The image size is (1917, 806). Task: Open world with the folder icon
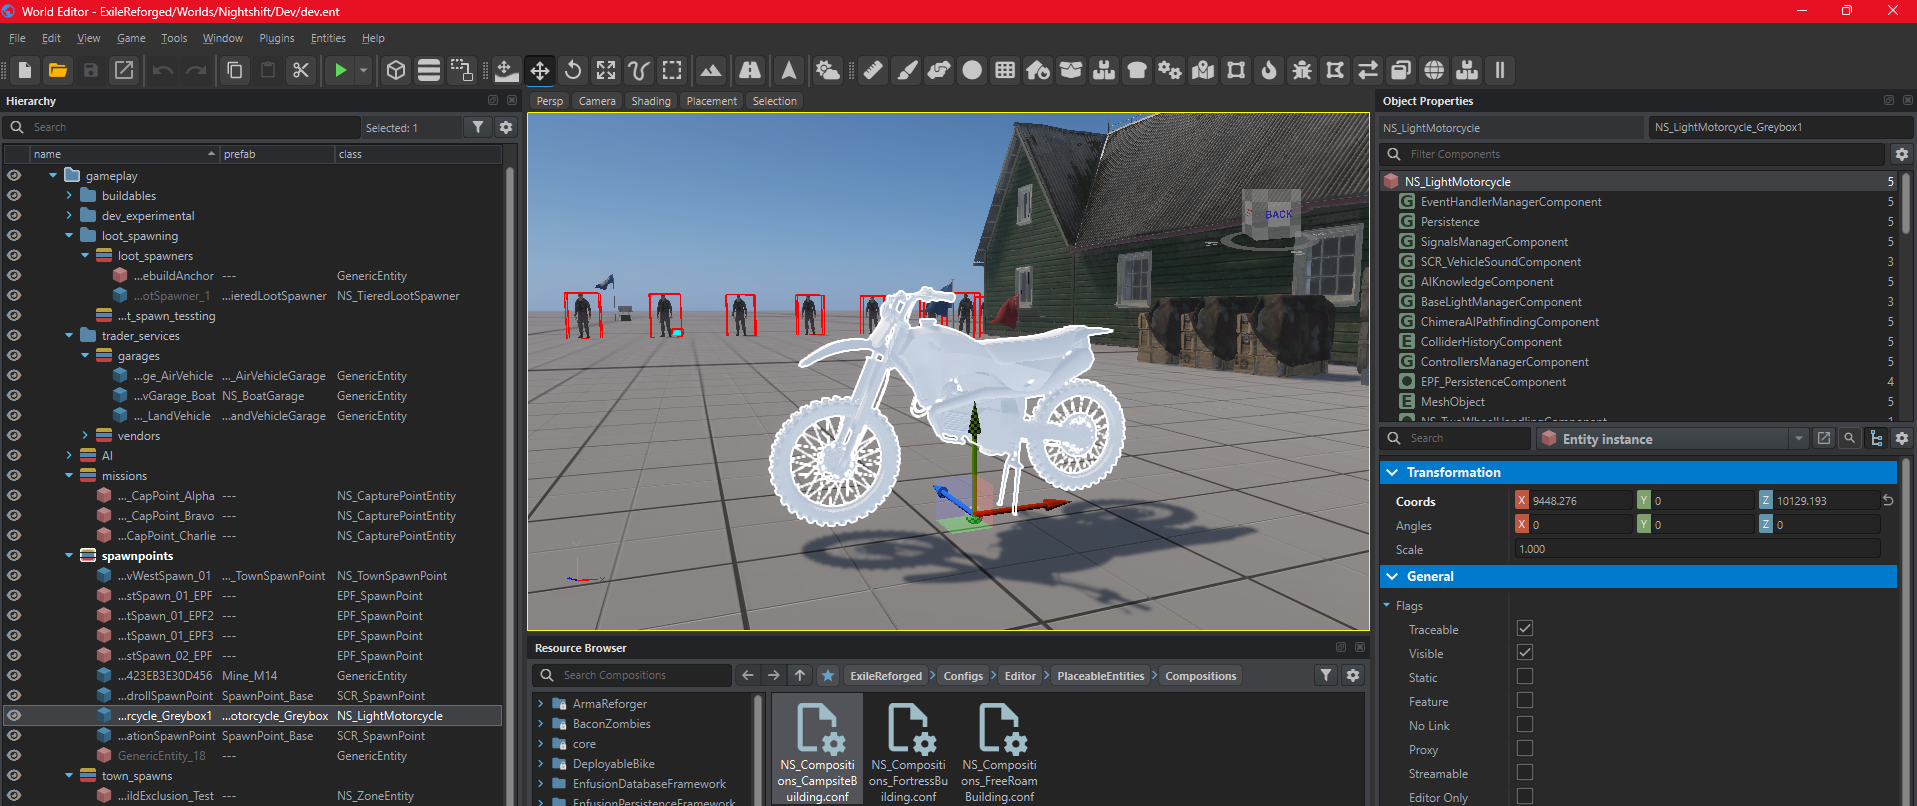pyautogui.click(x=58, y=70)
